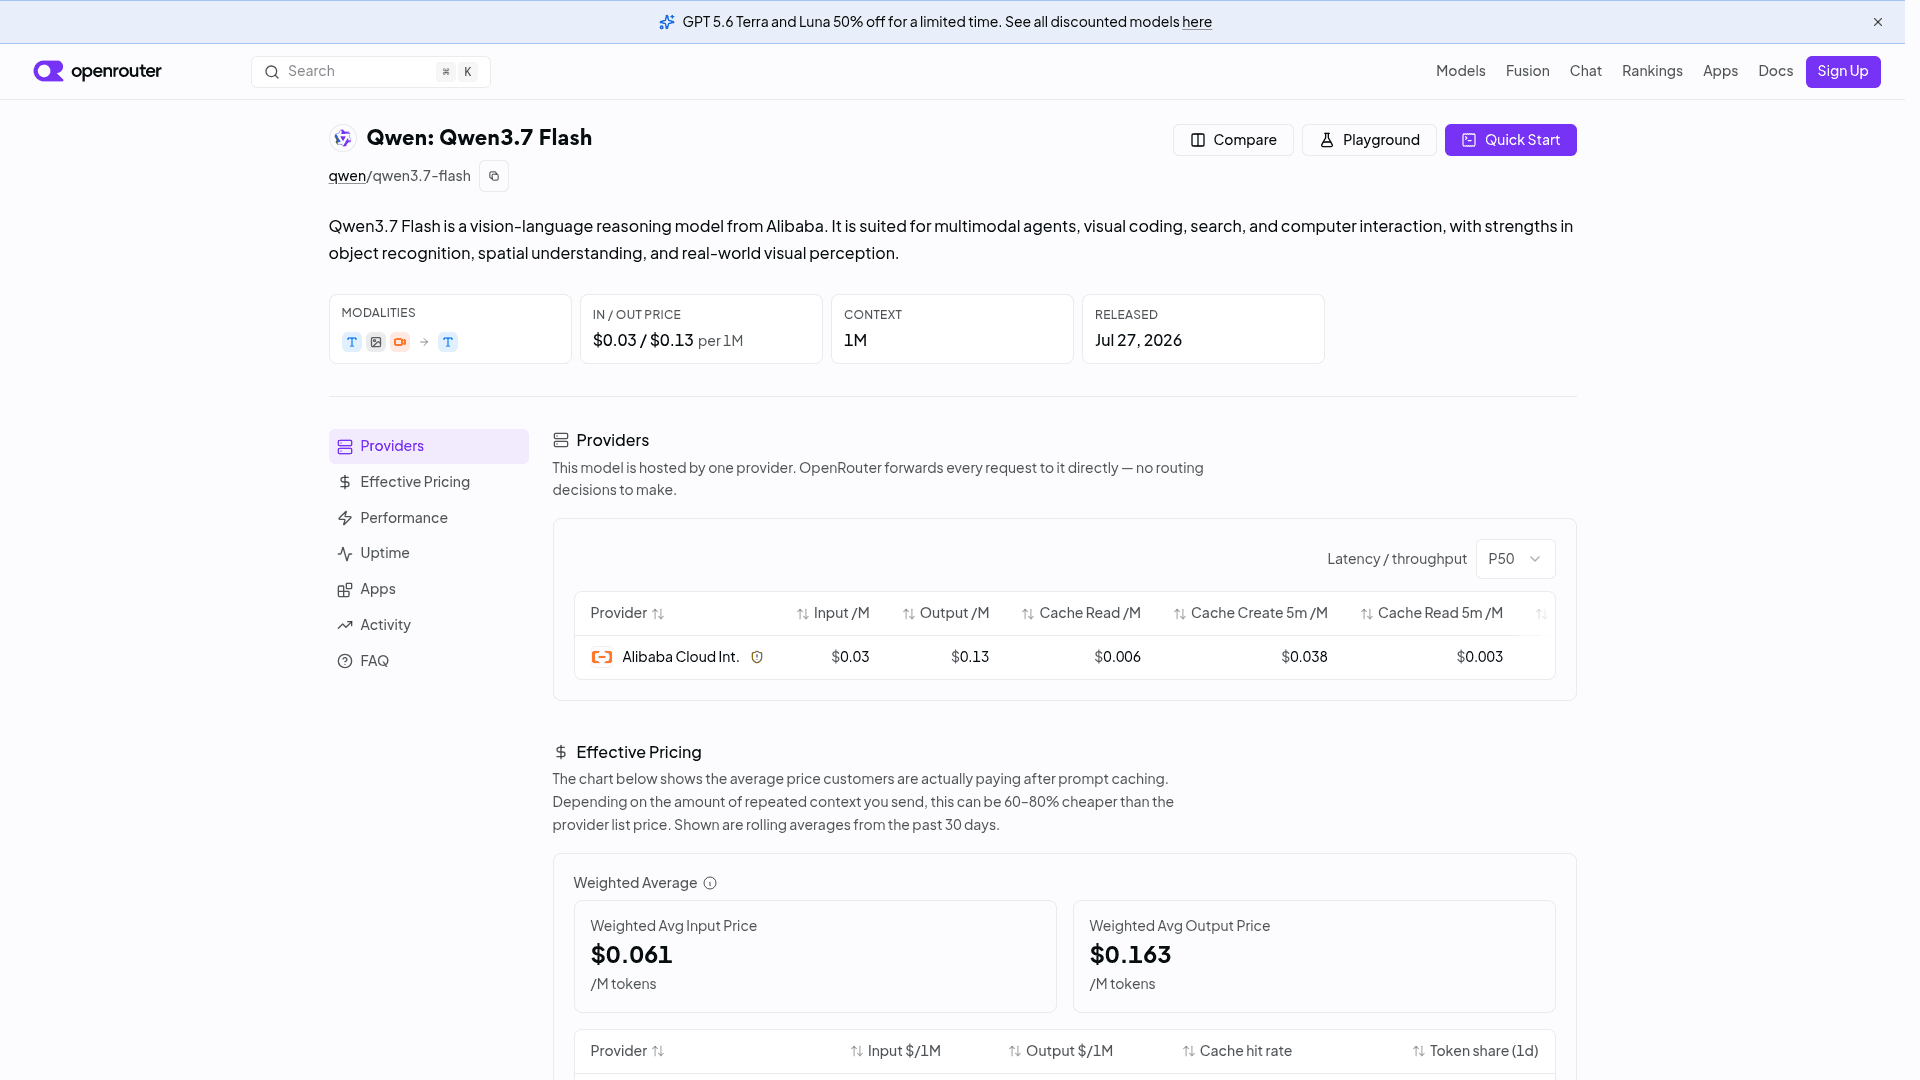Dismiss the promo banner with X
This screenshot has width=1920, height=1080.
(x=1878, y=22)
